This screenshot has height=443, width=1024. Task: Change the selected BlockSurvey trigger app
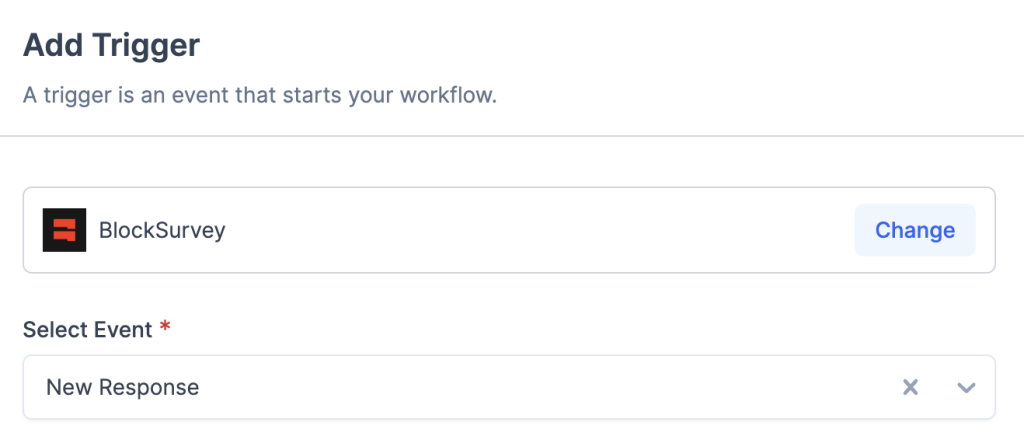tap(914, 230)
